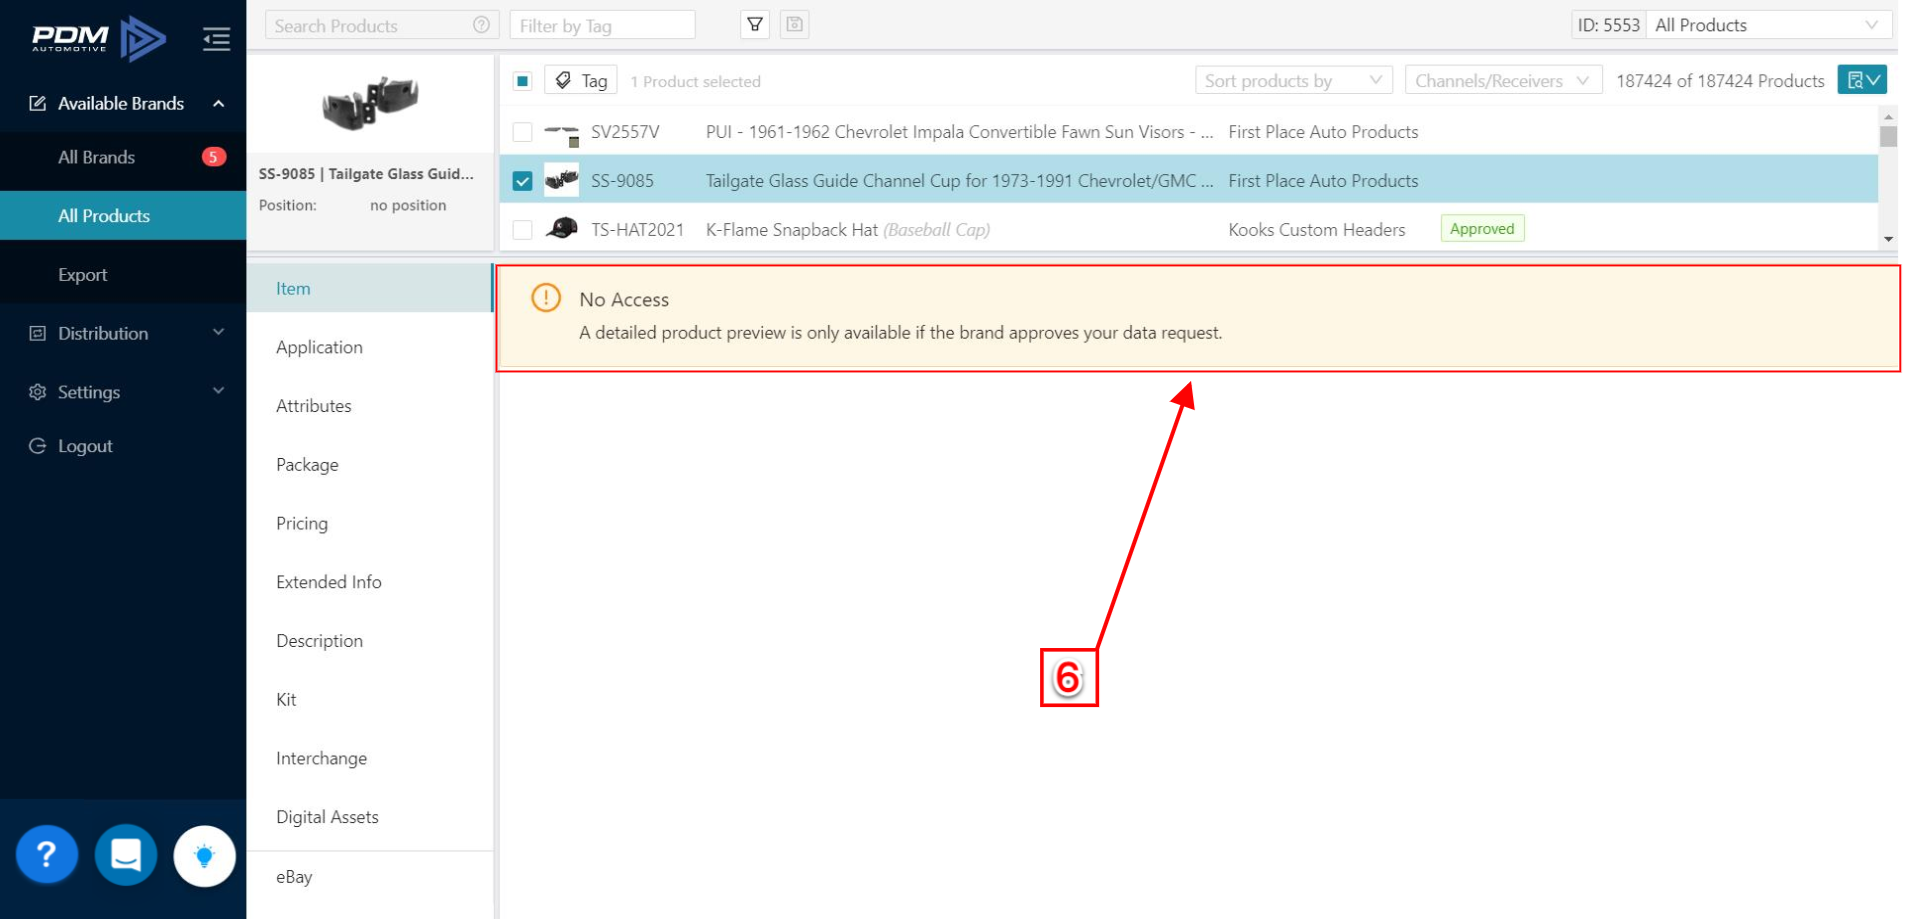
Task: Click the No Access warning icon
Action: 546,298
